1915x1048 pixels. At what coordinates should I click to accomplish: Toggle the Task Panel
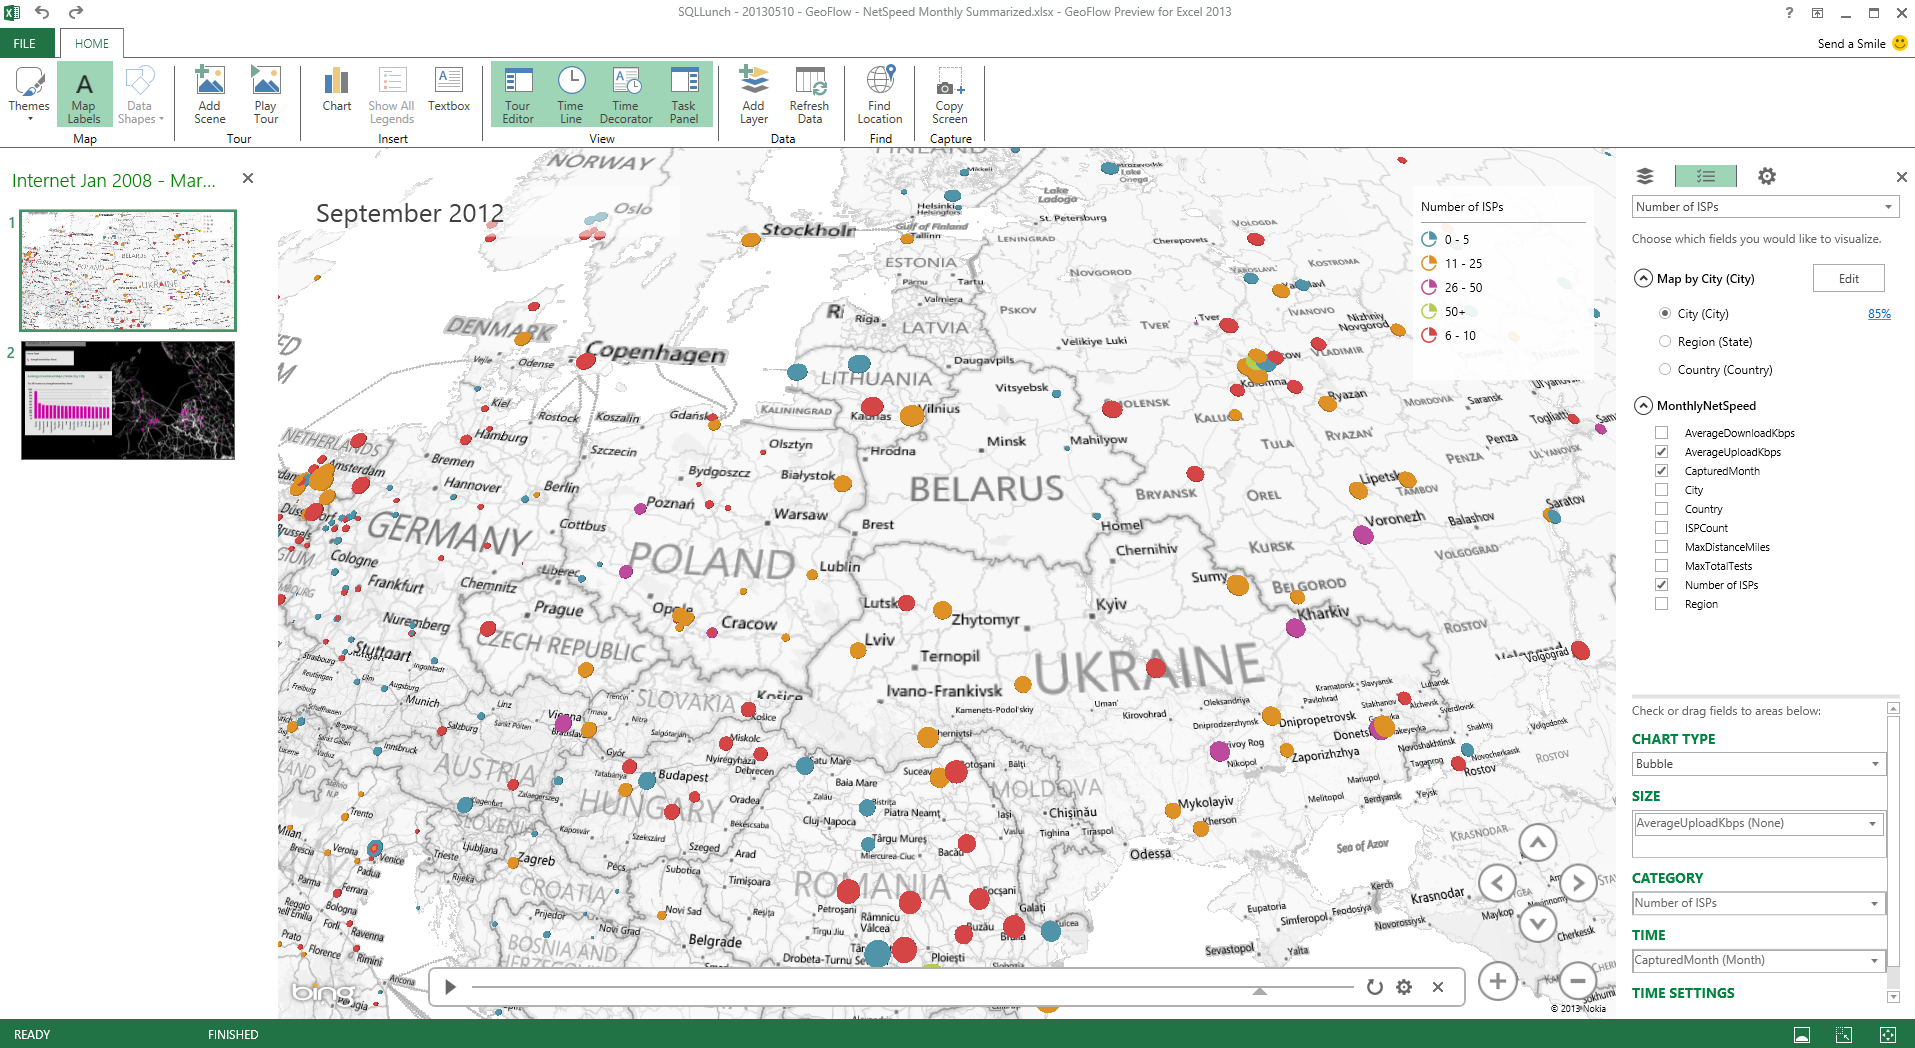[x=684, y=95]
